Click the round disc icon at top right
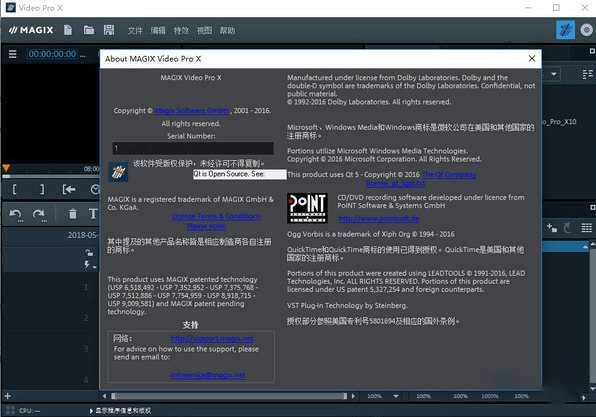This screenshot has height=417, width=596. pyautogui.click(x=586, y=30)
